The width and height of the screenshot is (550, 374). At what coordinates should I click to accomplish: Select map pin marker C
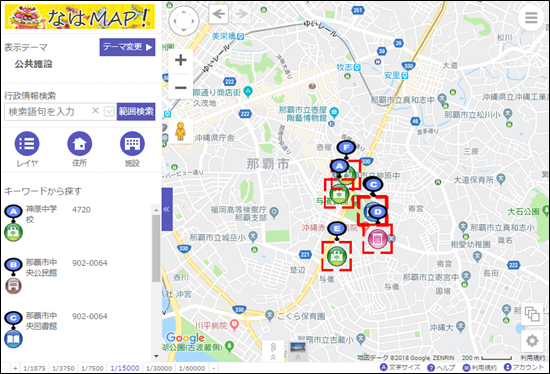click(373, 185)
